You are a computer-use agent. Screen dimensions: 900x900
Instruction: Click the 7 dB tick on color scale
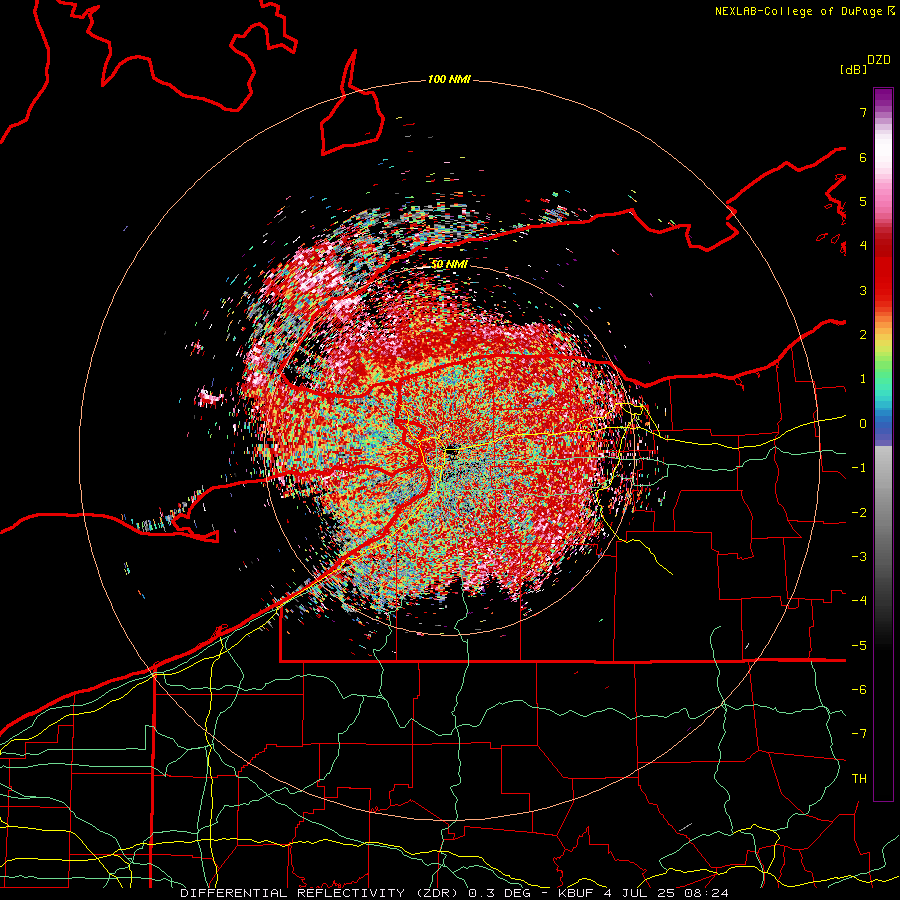(x=863, y=112)
